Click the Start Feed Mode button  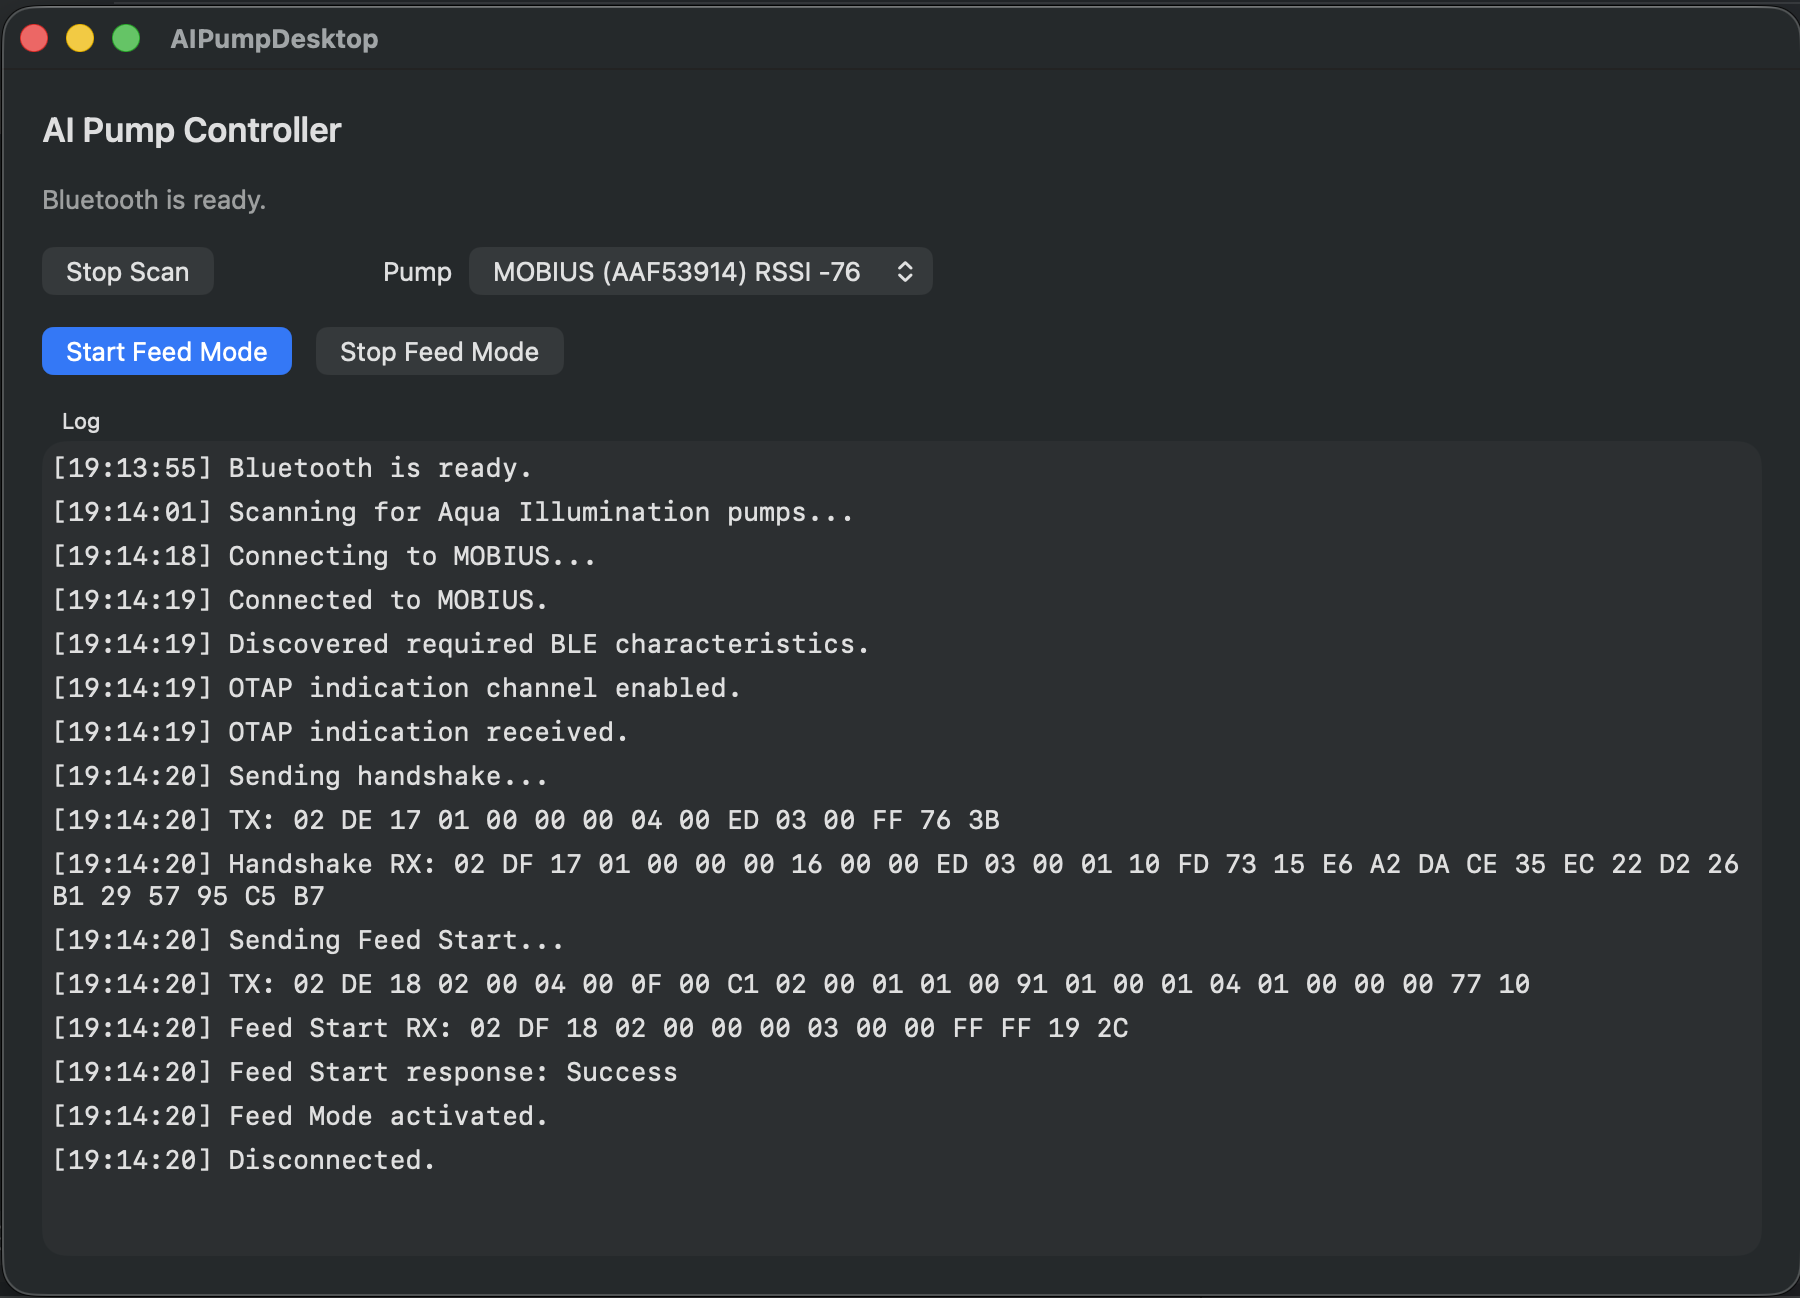(x=166, y=352)
